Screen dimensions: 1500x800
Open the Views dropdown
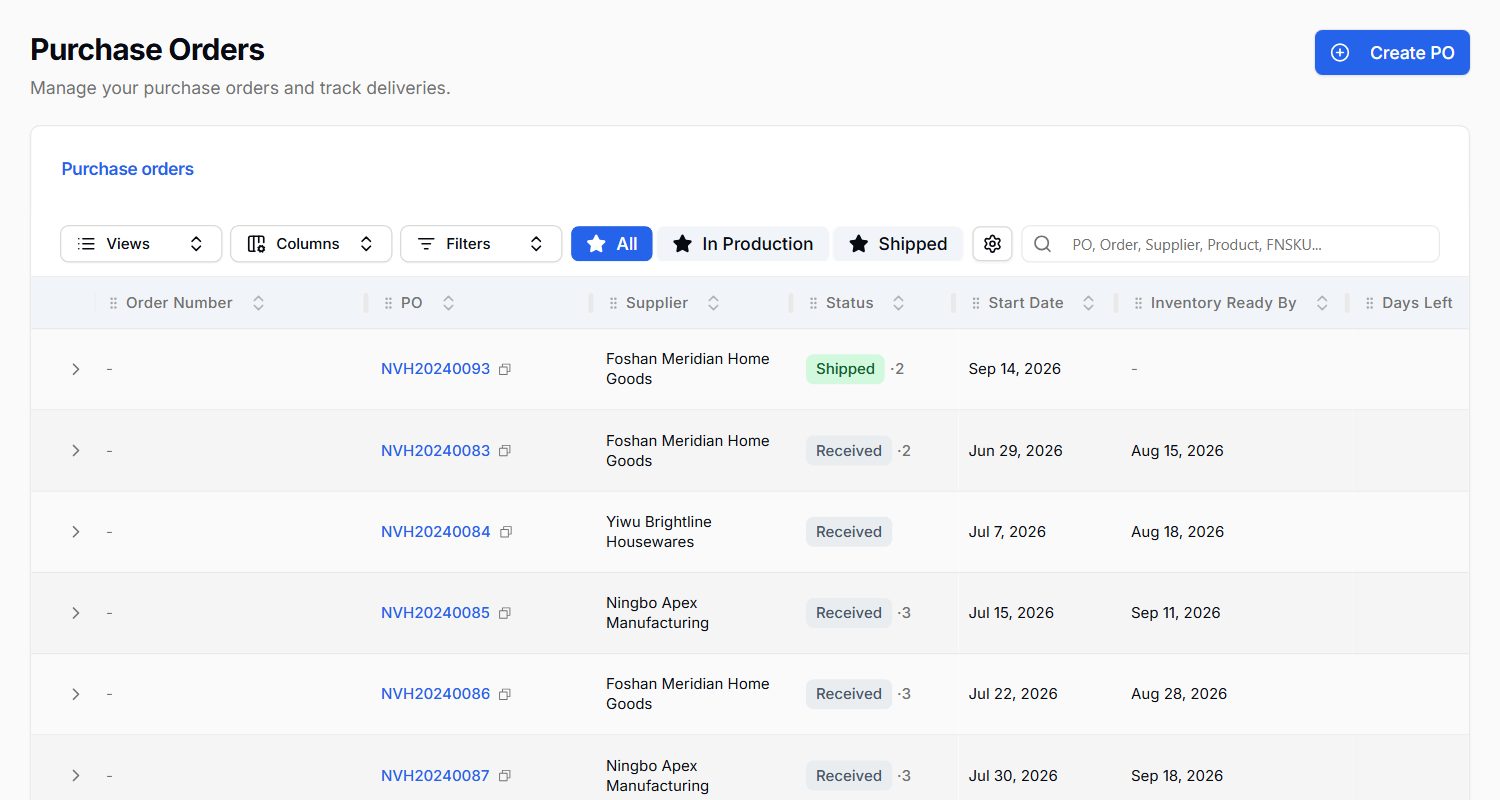click(x=141, y=244)
